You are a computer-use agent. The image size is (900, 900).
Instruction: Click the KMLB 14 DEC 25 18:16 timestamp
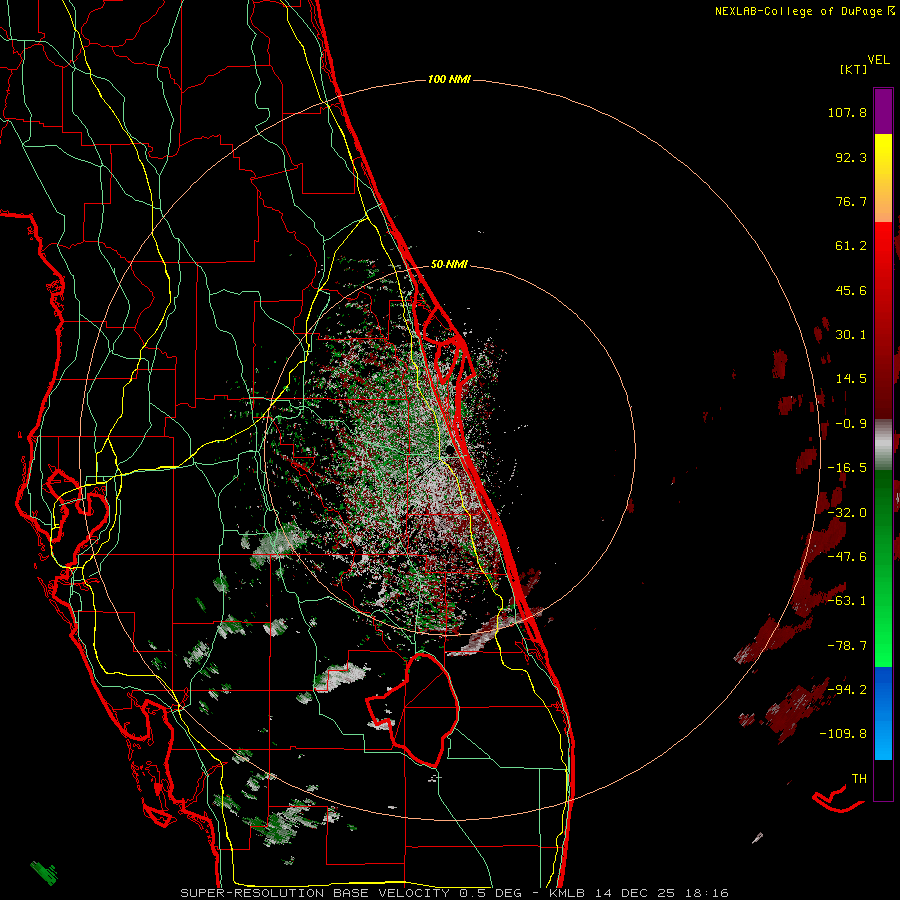coord(639,893)
